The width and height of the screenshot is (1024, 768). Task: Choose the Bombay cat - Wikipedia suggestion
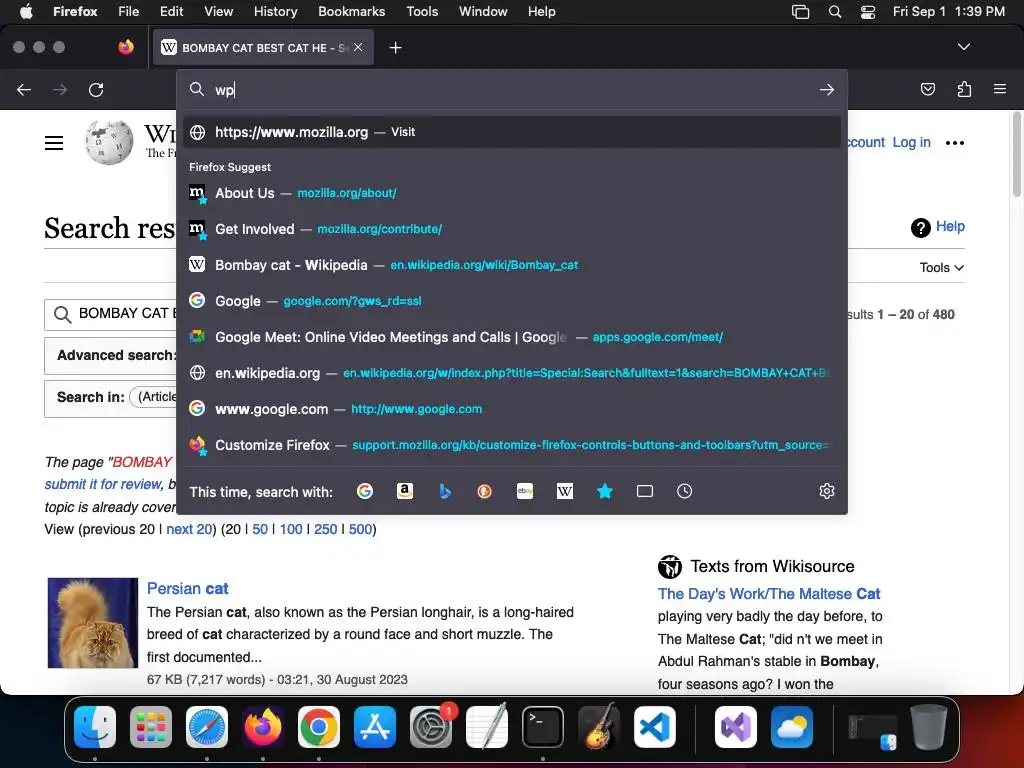coord(512,265)
